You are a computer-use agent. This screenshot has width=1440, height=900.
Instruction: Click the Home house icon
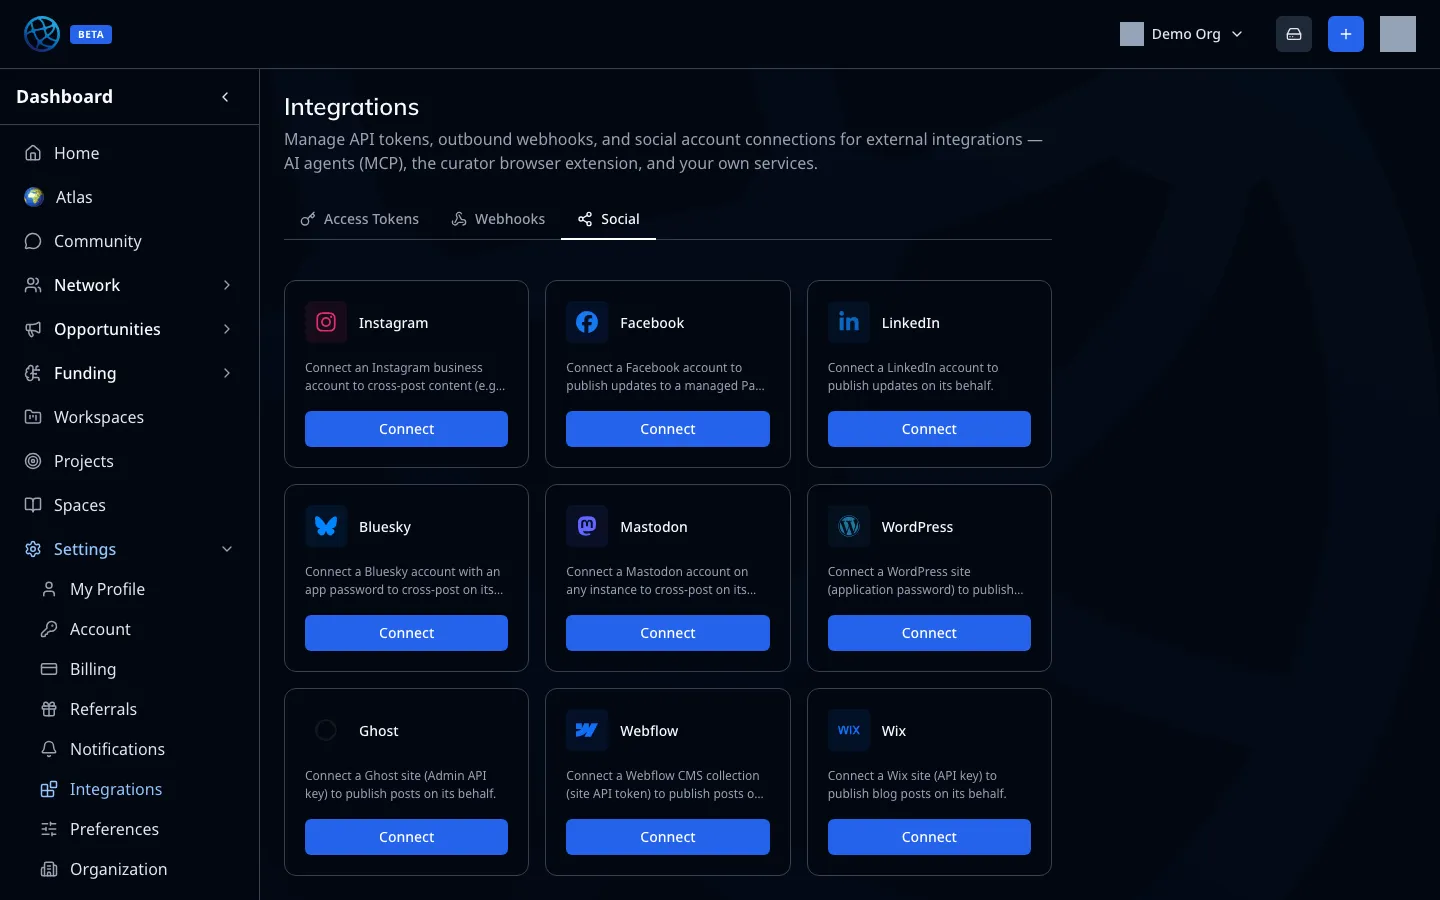click(33, 153)
